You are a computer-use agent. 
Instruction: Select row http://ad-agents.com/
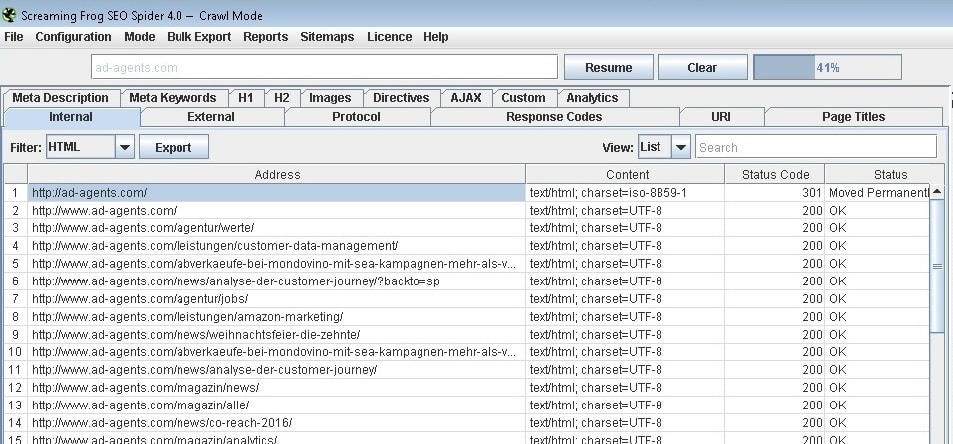click(x=277, y=193)
